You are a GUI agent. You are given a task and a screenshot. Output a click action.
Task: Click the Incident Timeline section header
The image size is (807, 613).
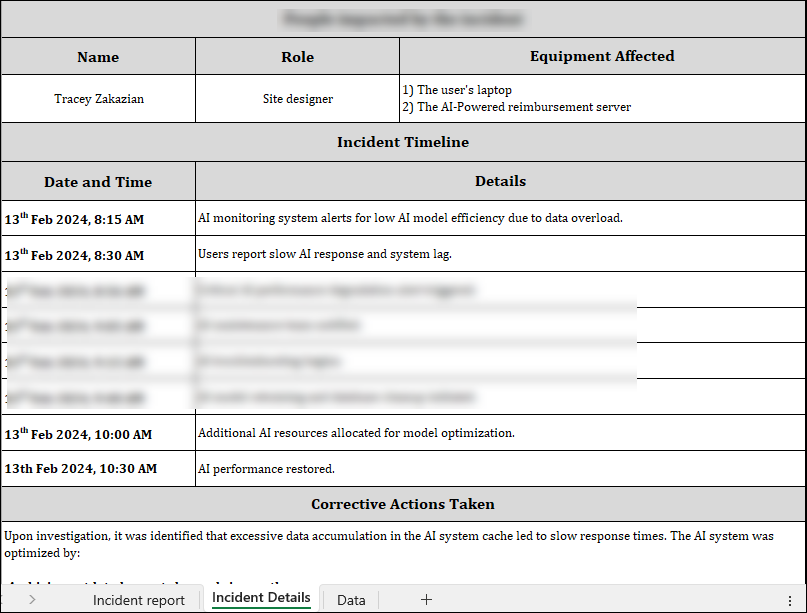click(x=403, y=142)
